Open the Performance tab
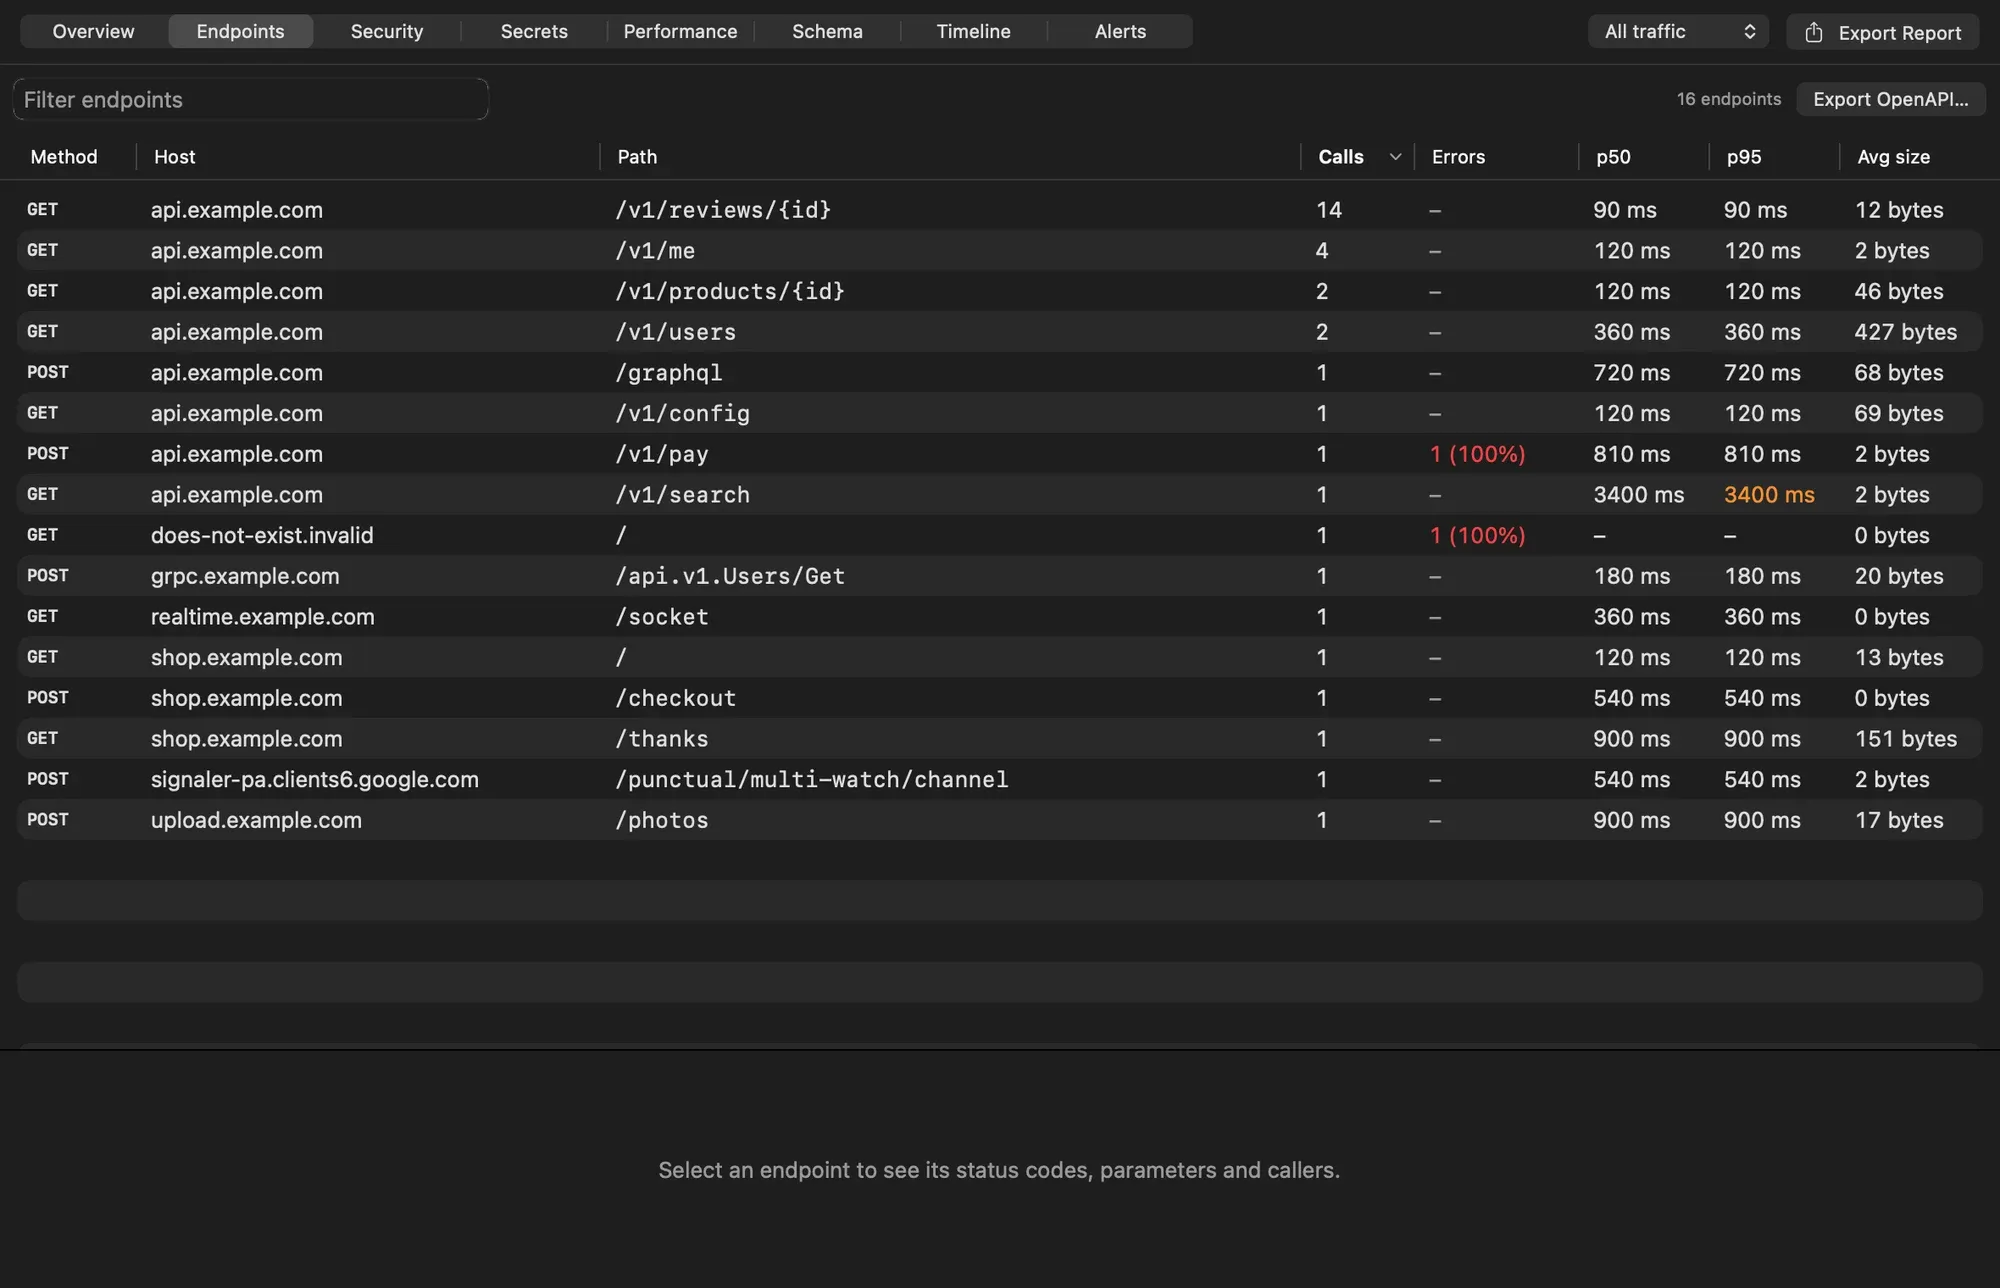Viewport: 2000px width, 1288px height. click(680, 31)
